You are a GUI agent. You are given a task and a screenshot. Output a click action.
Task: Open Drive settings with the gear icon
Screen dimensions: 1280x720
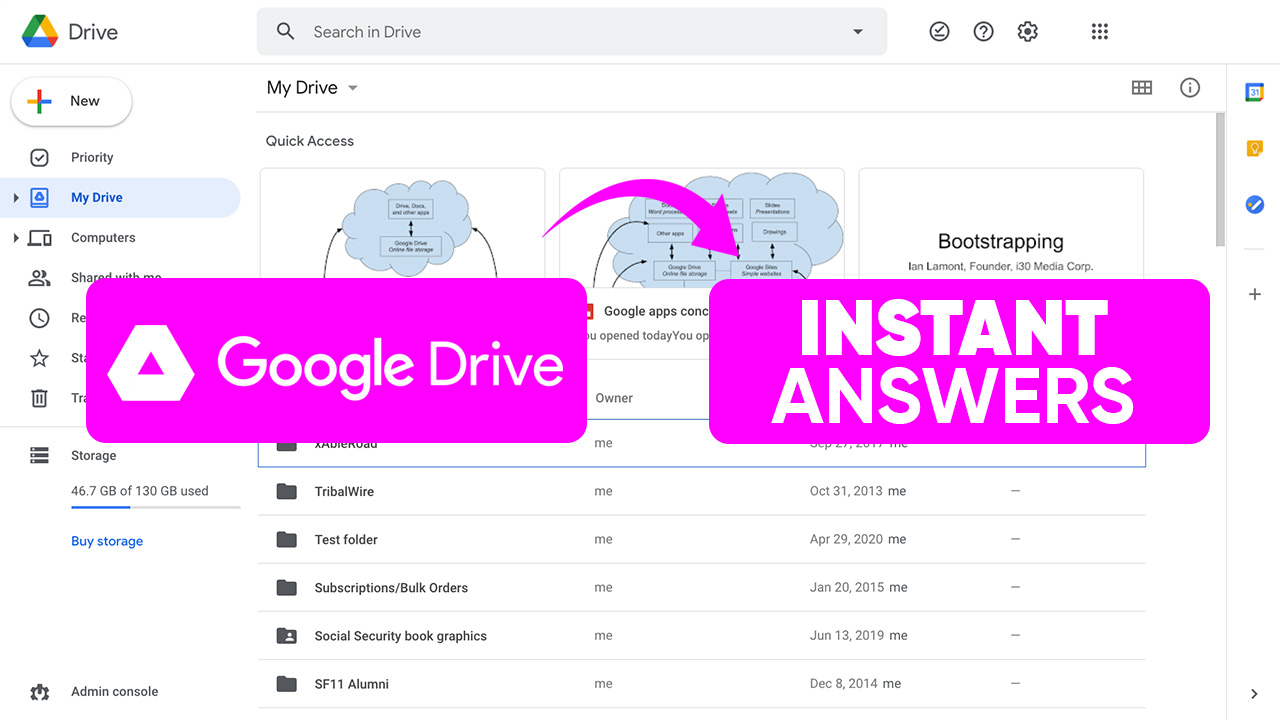1027,31
